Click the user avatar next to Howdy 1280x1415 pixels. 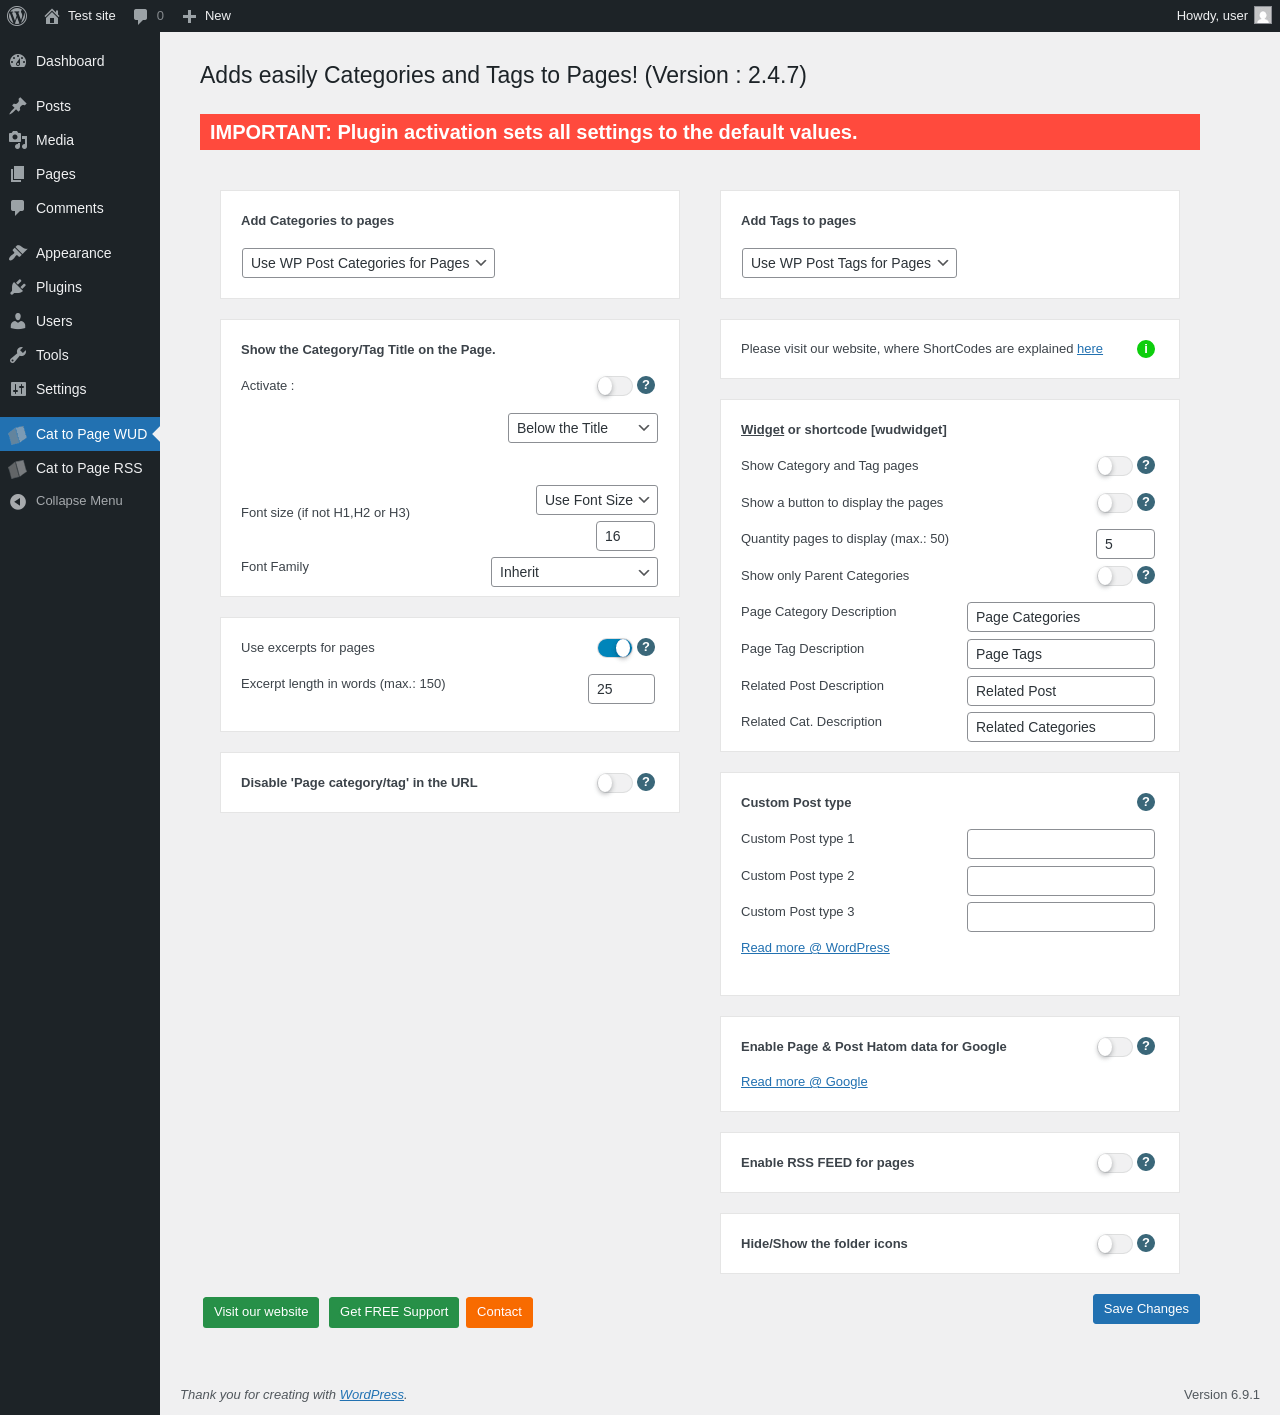coord(1263,16)
